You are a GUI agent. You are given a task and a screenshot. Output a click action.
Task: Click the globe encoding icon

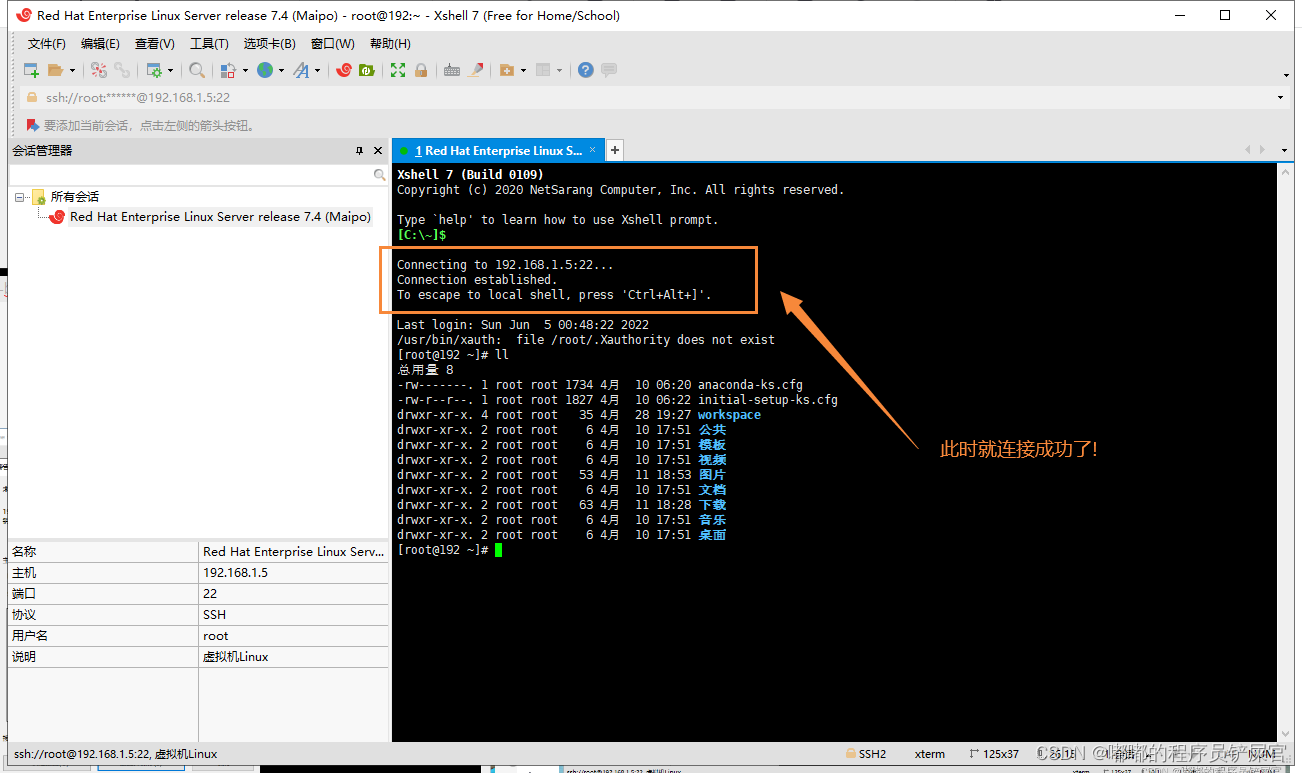(264, 70)
